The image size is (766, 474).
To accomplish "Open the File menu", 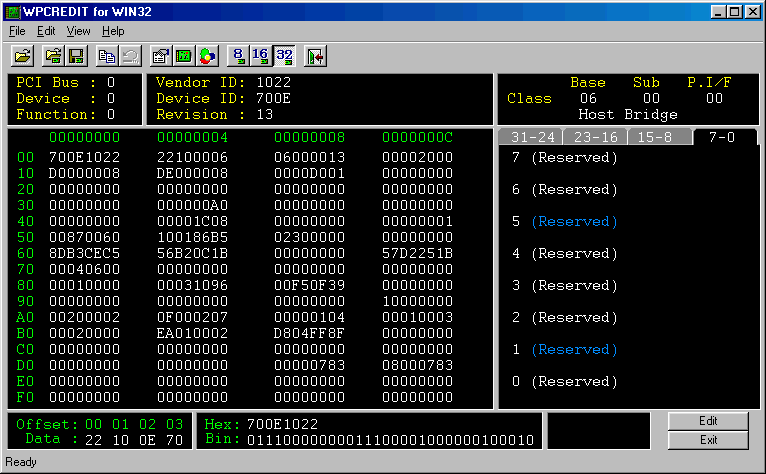I will pos(17,31).
